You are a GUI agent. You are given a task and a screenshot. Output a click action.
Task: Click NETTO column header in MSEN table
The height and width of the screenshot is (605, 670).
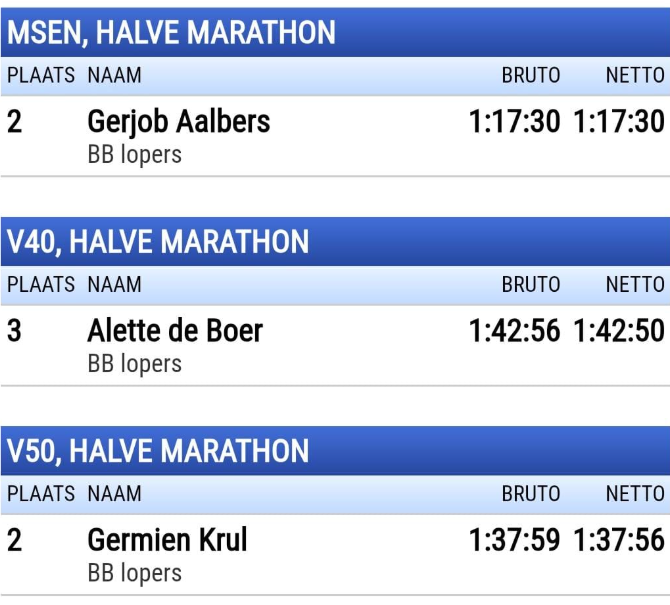coord(635,76)
